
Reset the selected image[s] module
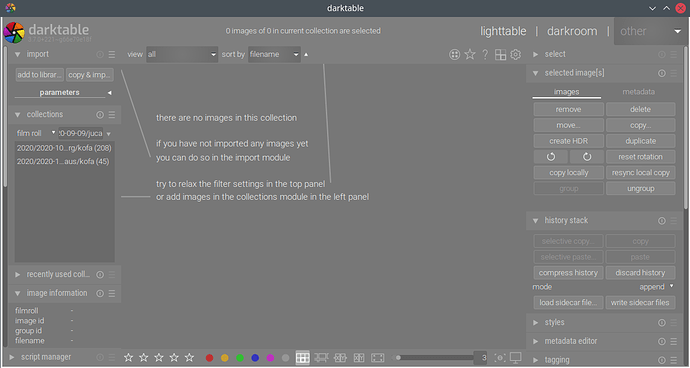(662, 73)
